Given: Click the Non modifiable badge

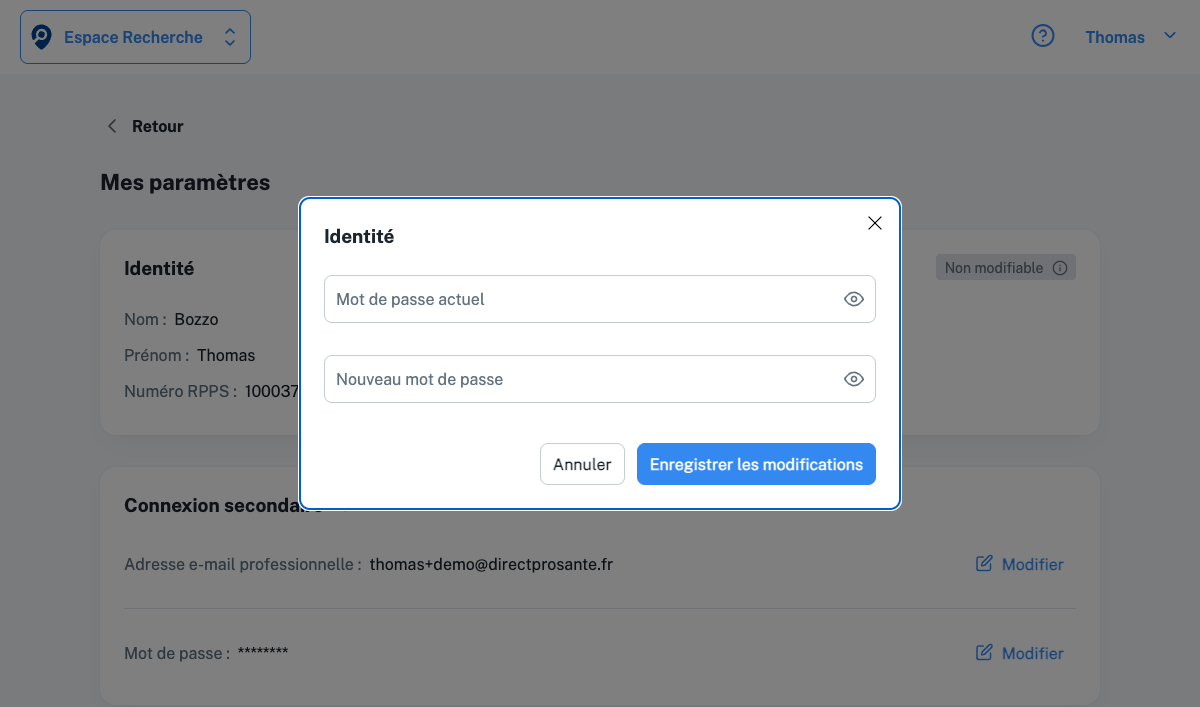Looking at the screenshot, I should pyautogui.click(x=994, y=268).
